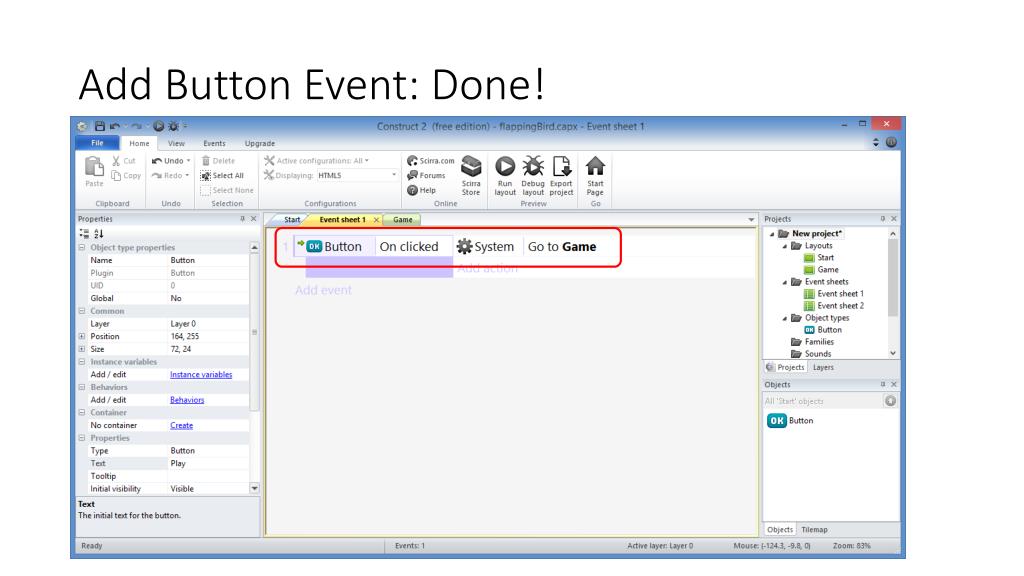Click Add event in event sheet
The height and width of the screenshot is (576, 1024).
click(x=323, y=290)
